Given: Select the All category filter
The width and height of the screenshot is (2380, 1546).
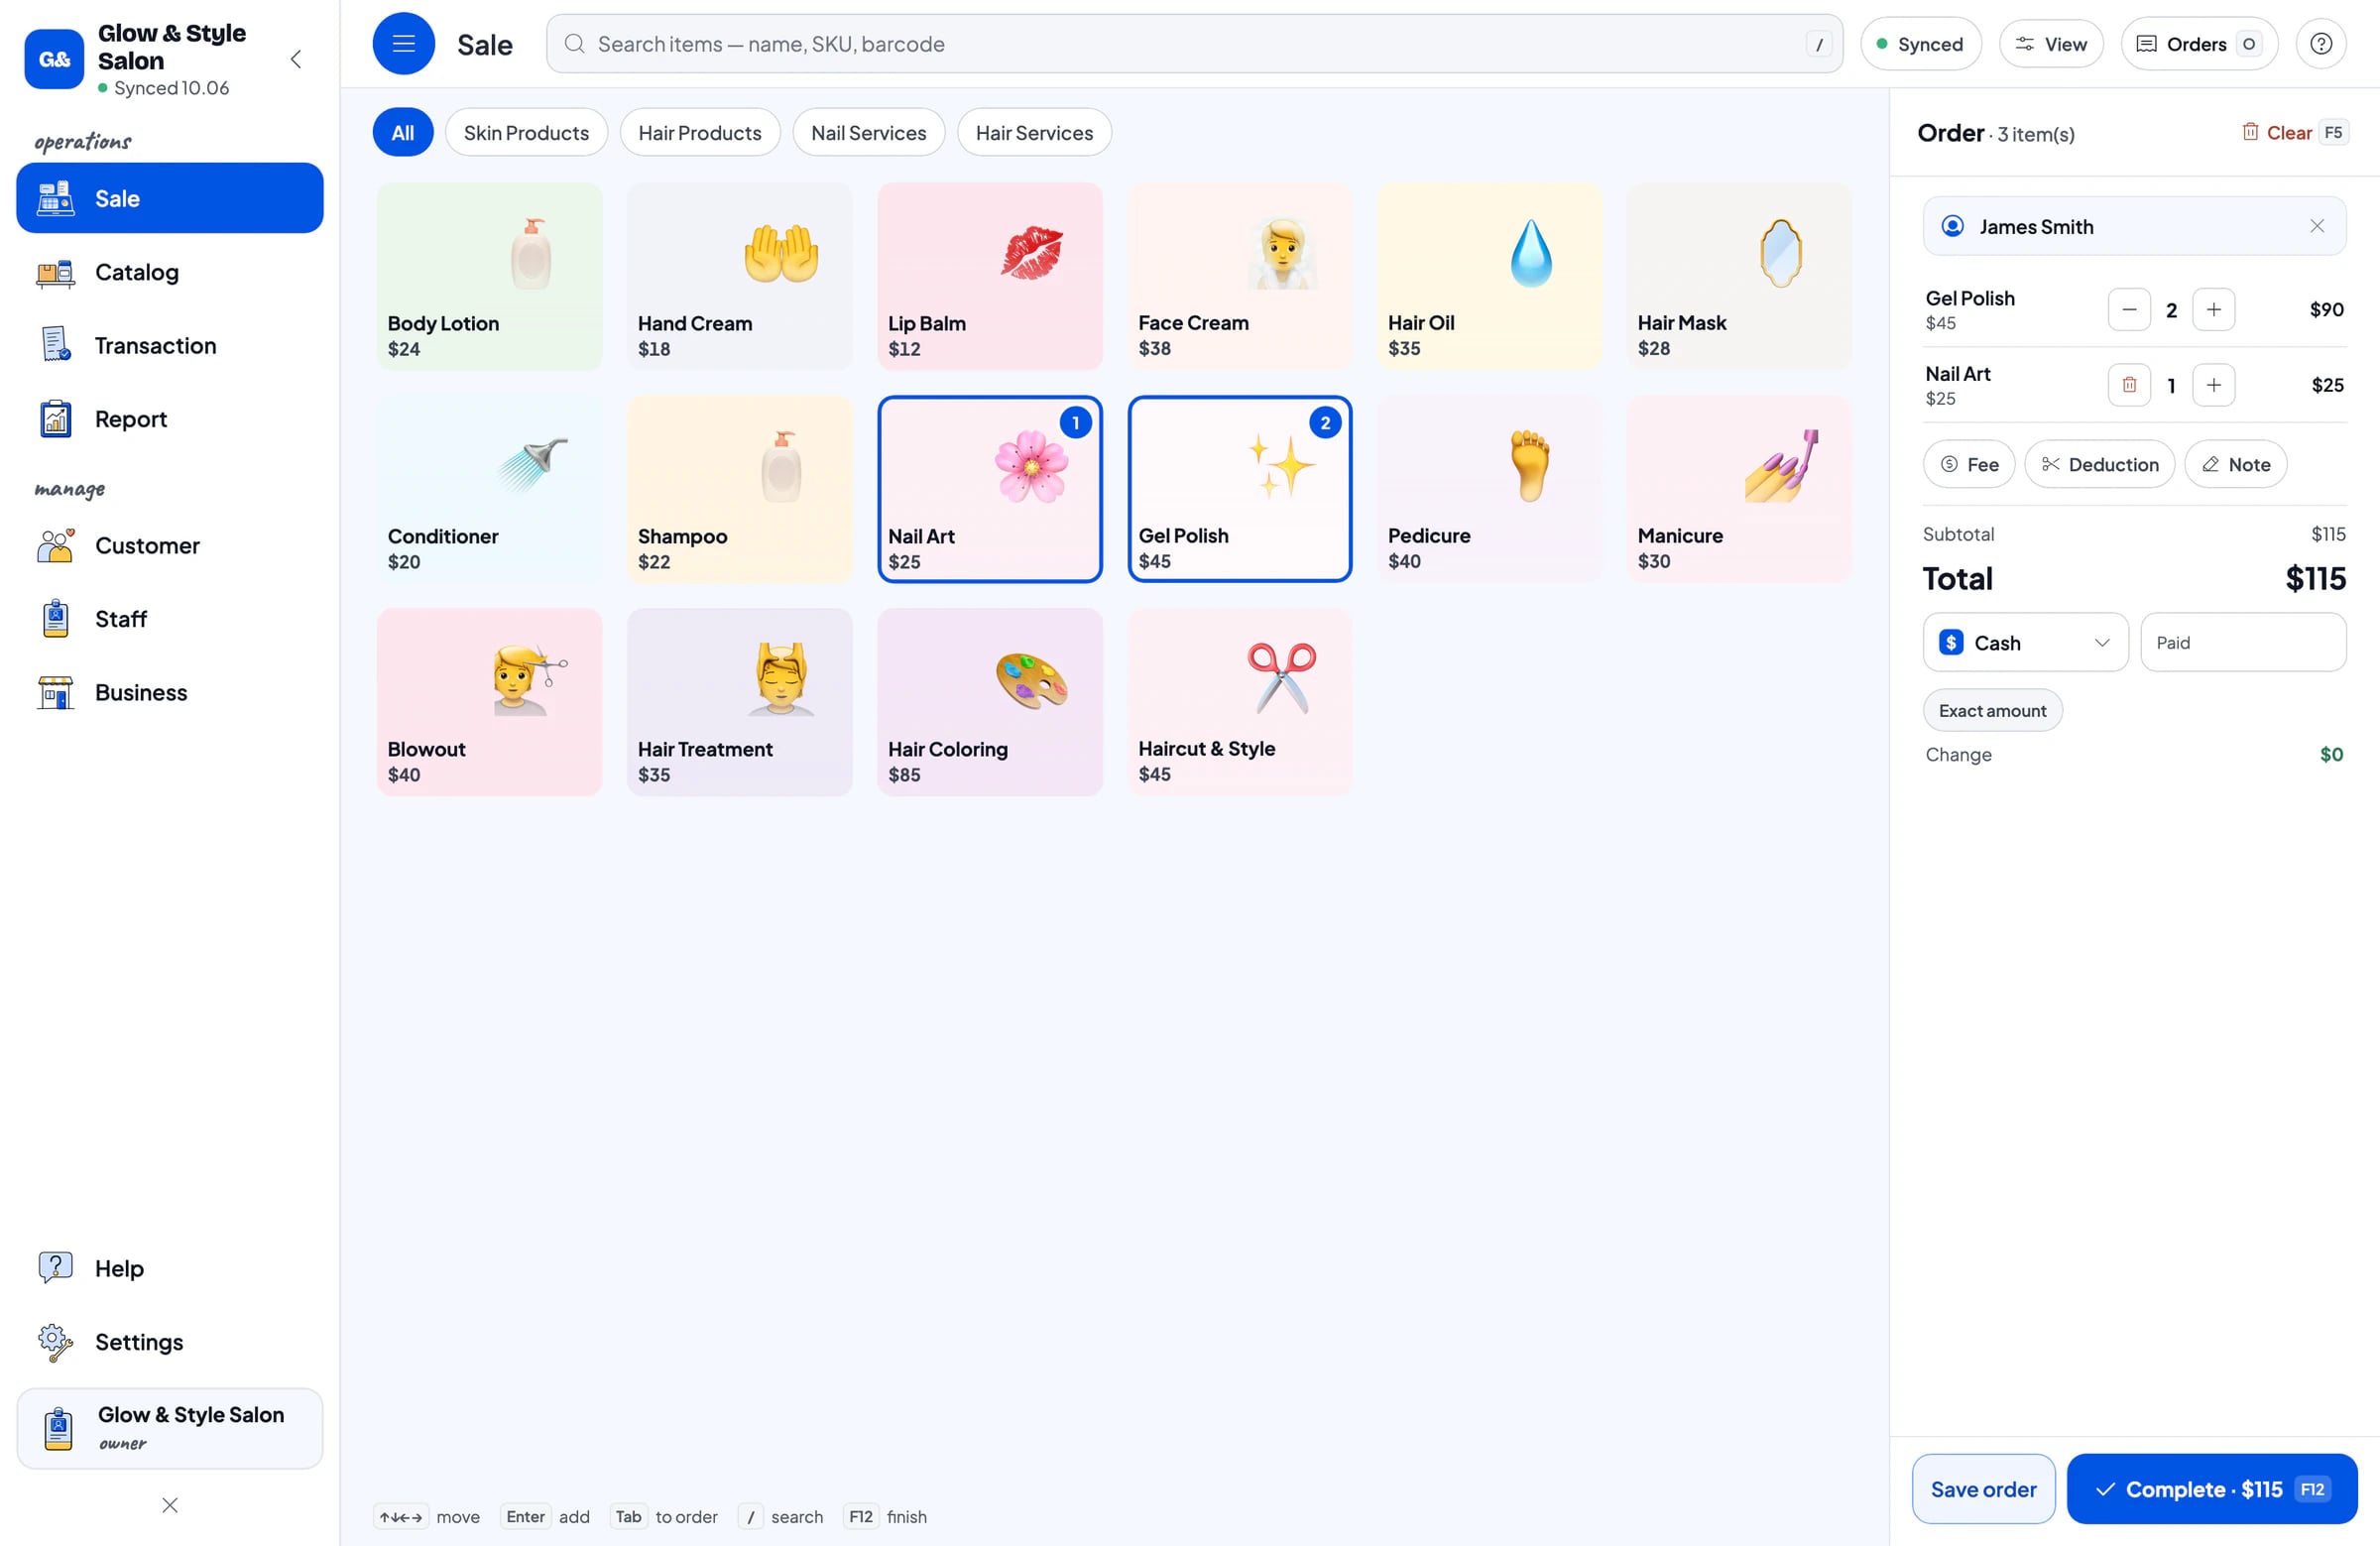Looking at the screenshot, I should pos(403,133).
